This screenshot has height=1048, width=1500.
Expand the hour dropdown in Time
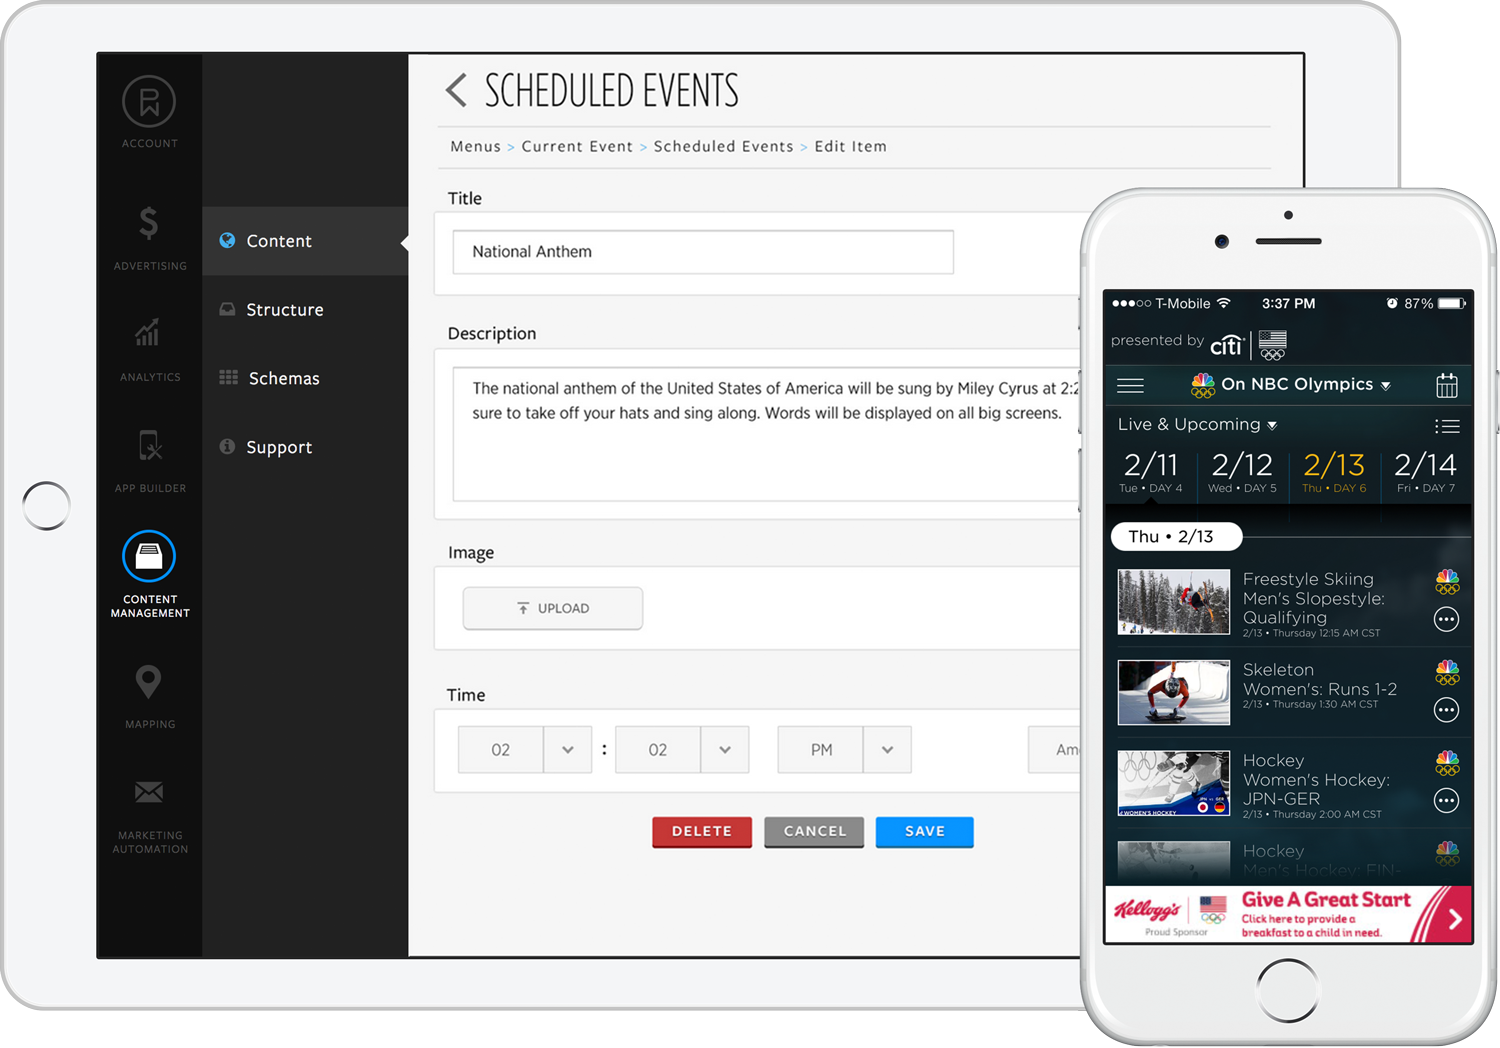pyautogui.click(x=567, y=750)
